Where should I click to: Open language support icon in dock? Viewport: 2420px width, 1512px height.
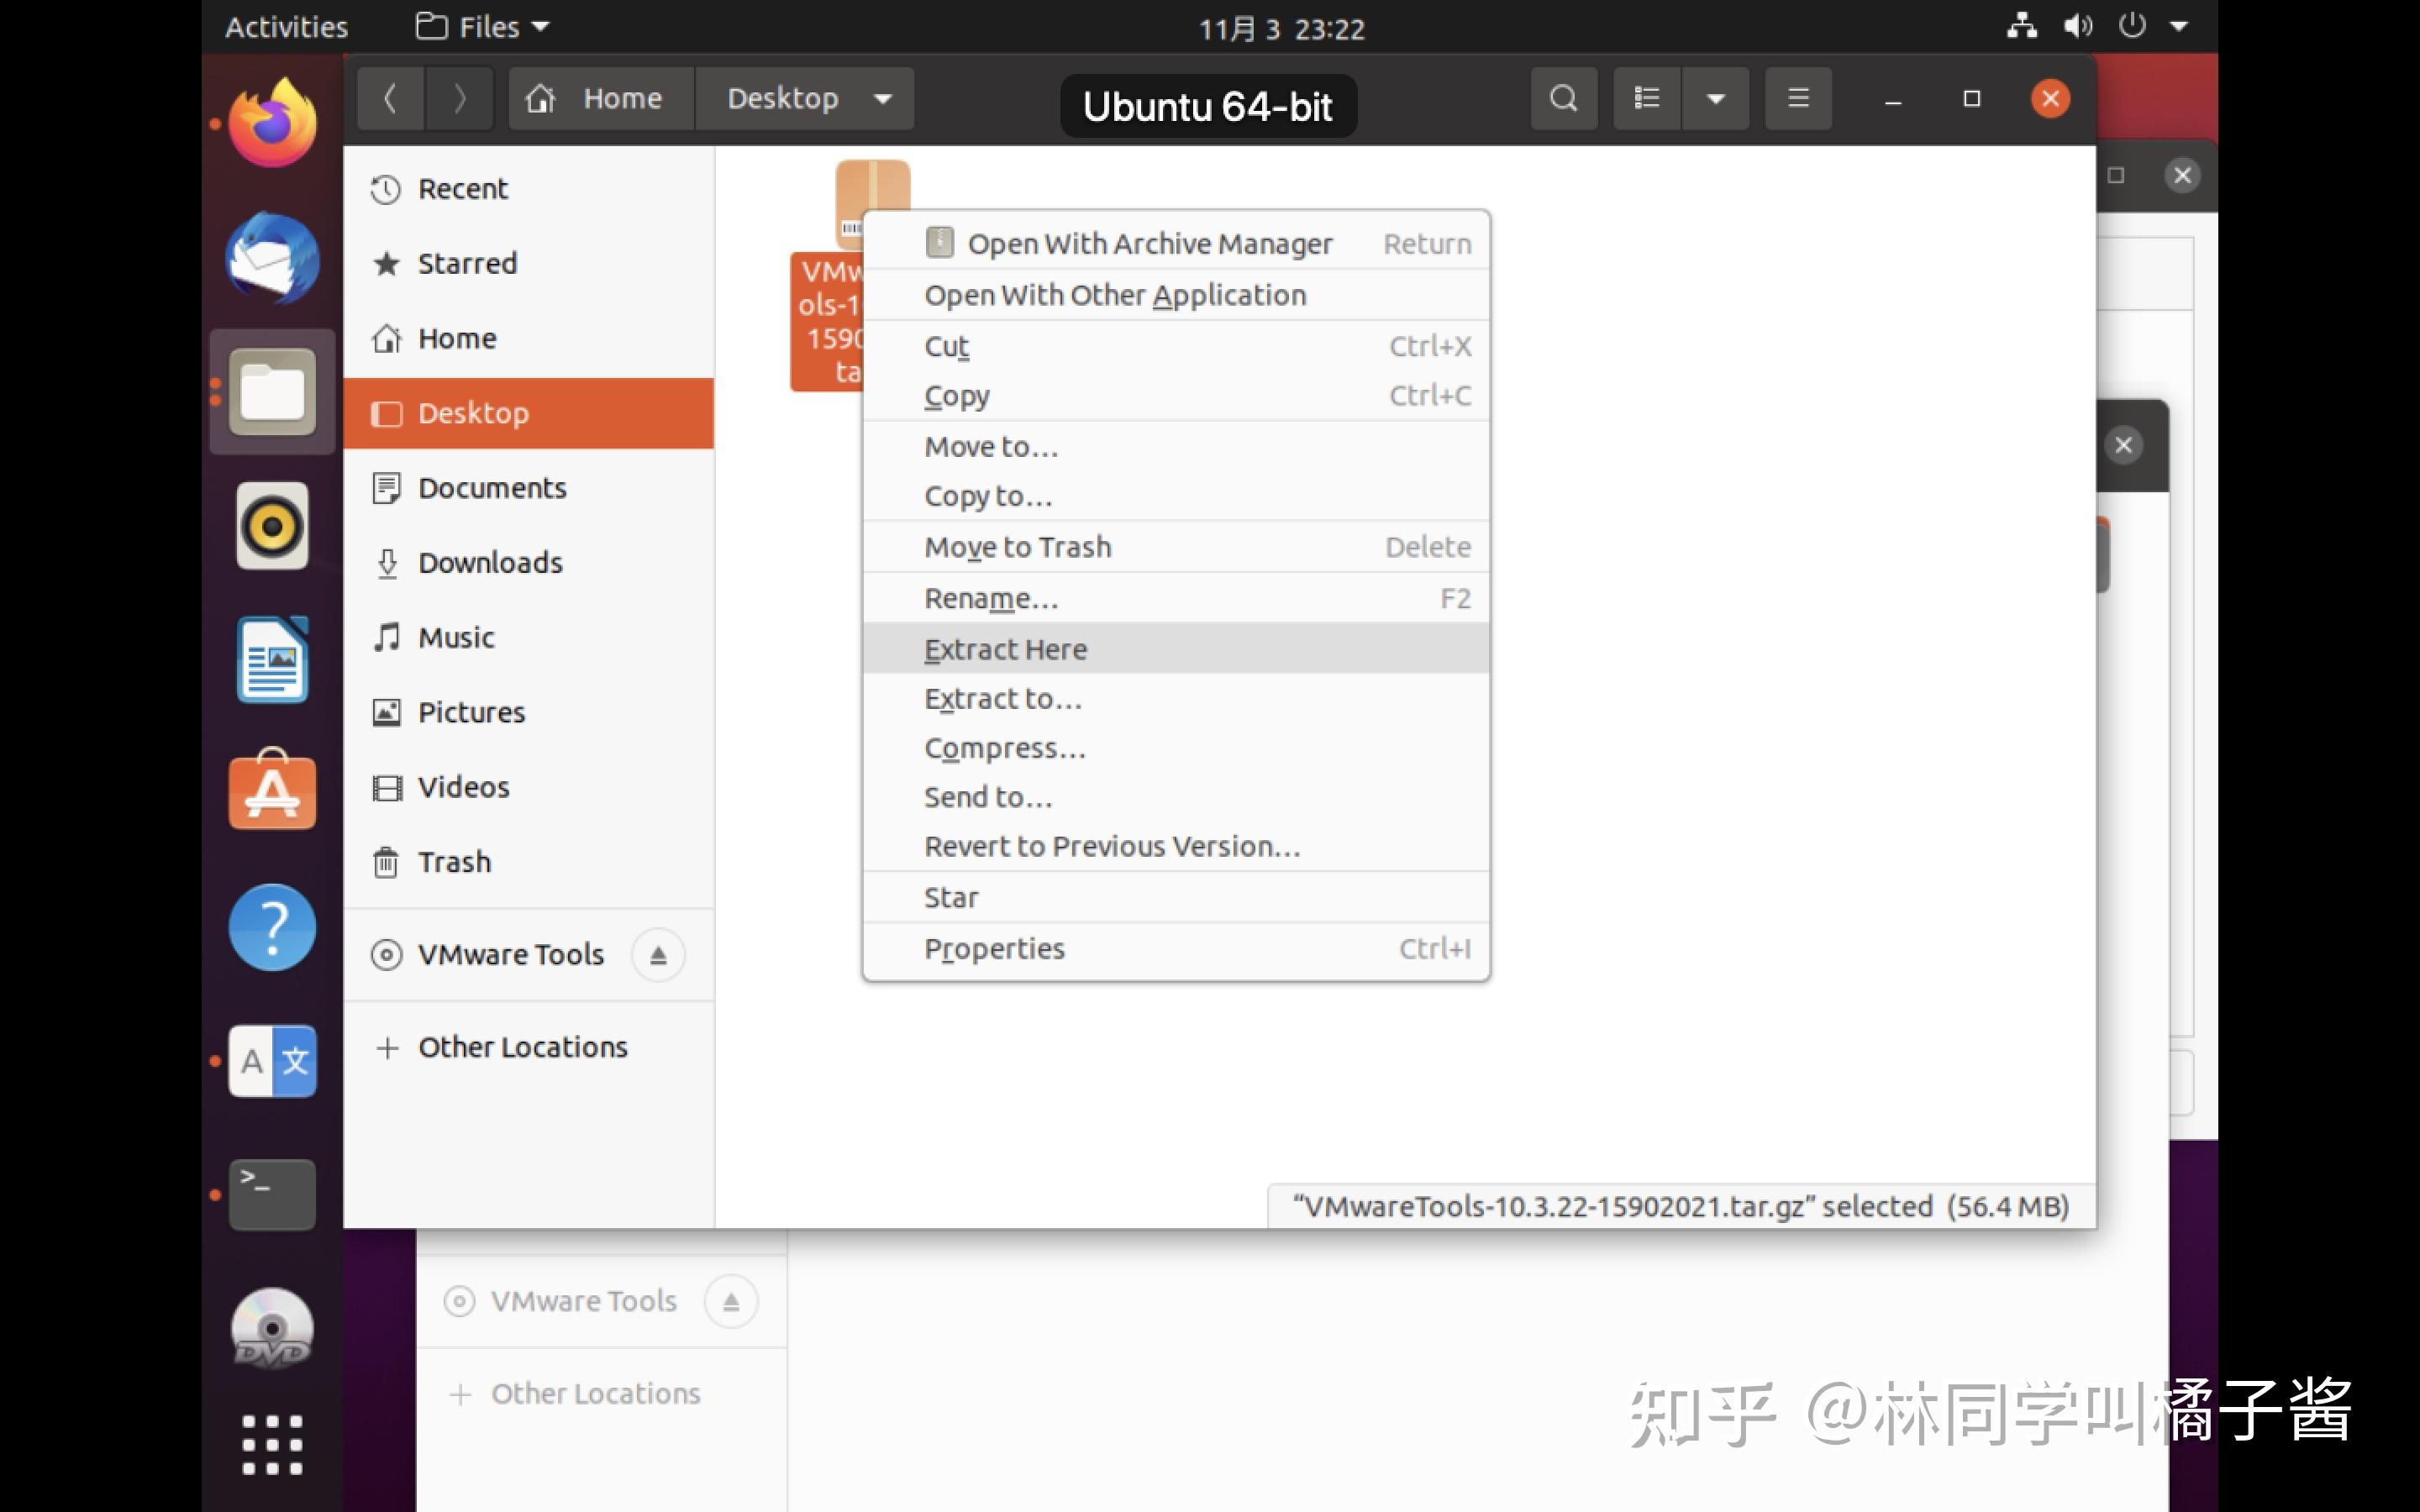point(272,1061)
